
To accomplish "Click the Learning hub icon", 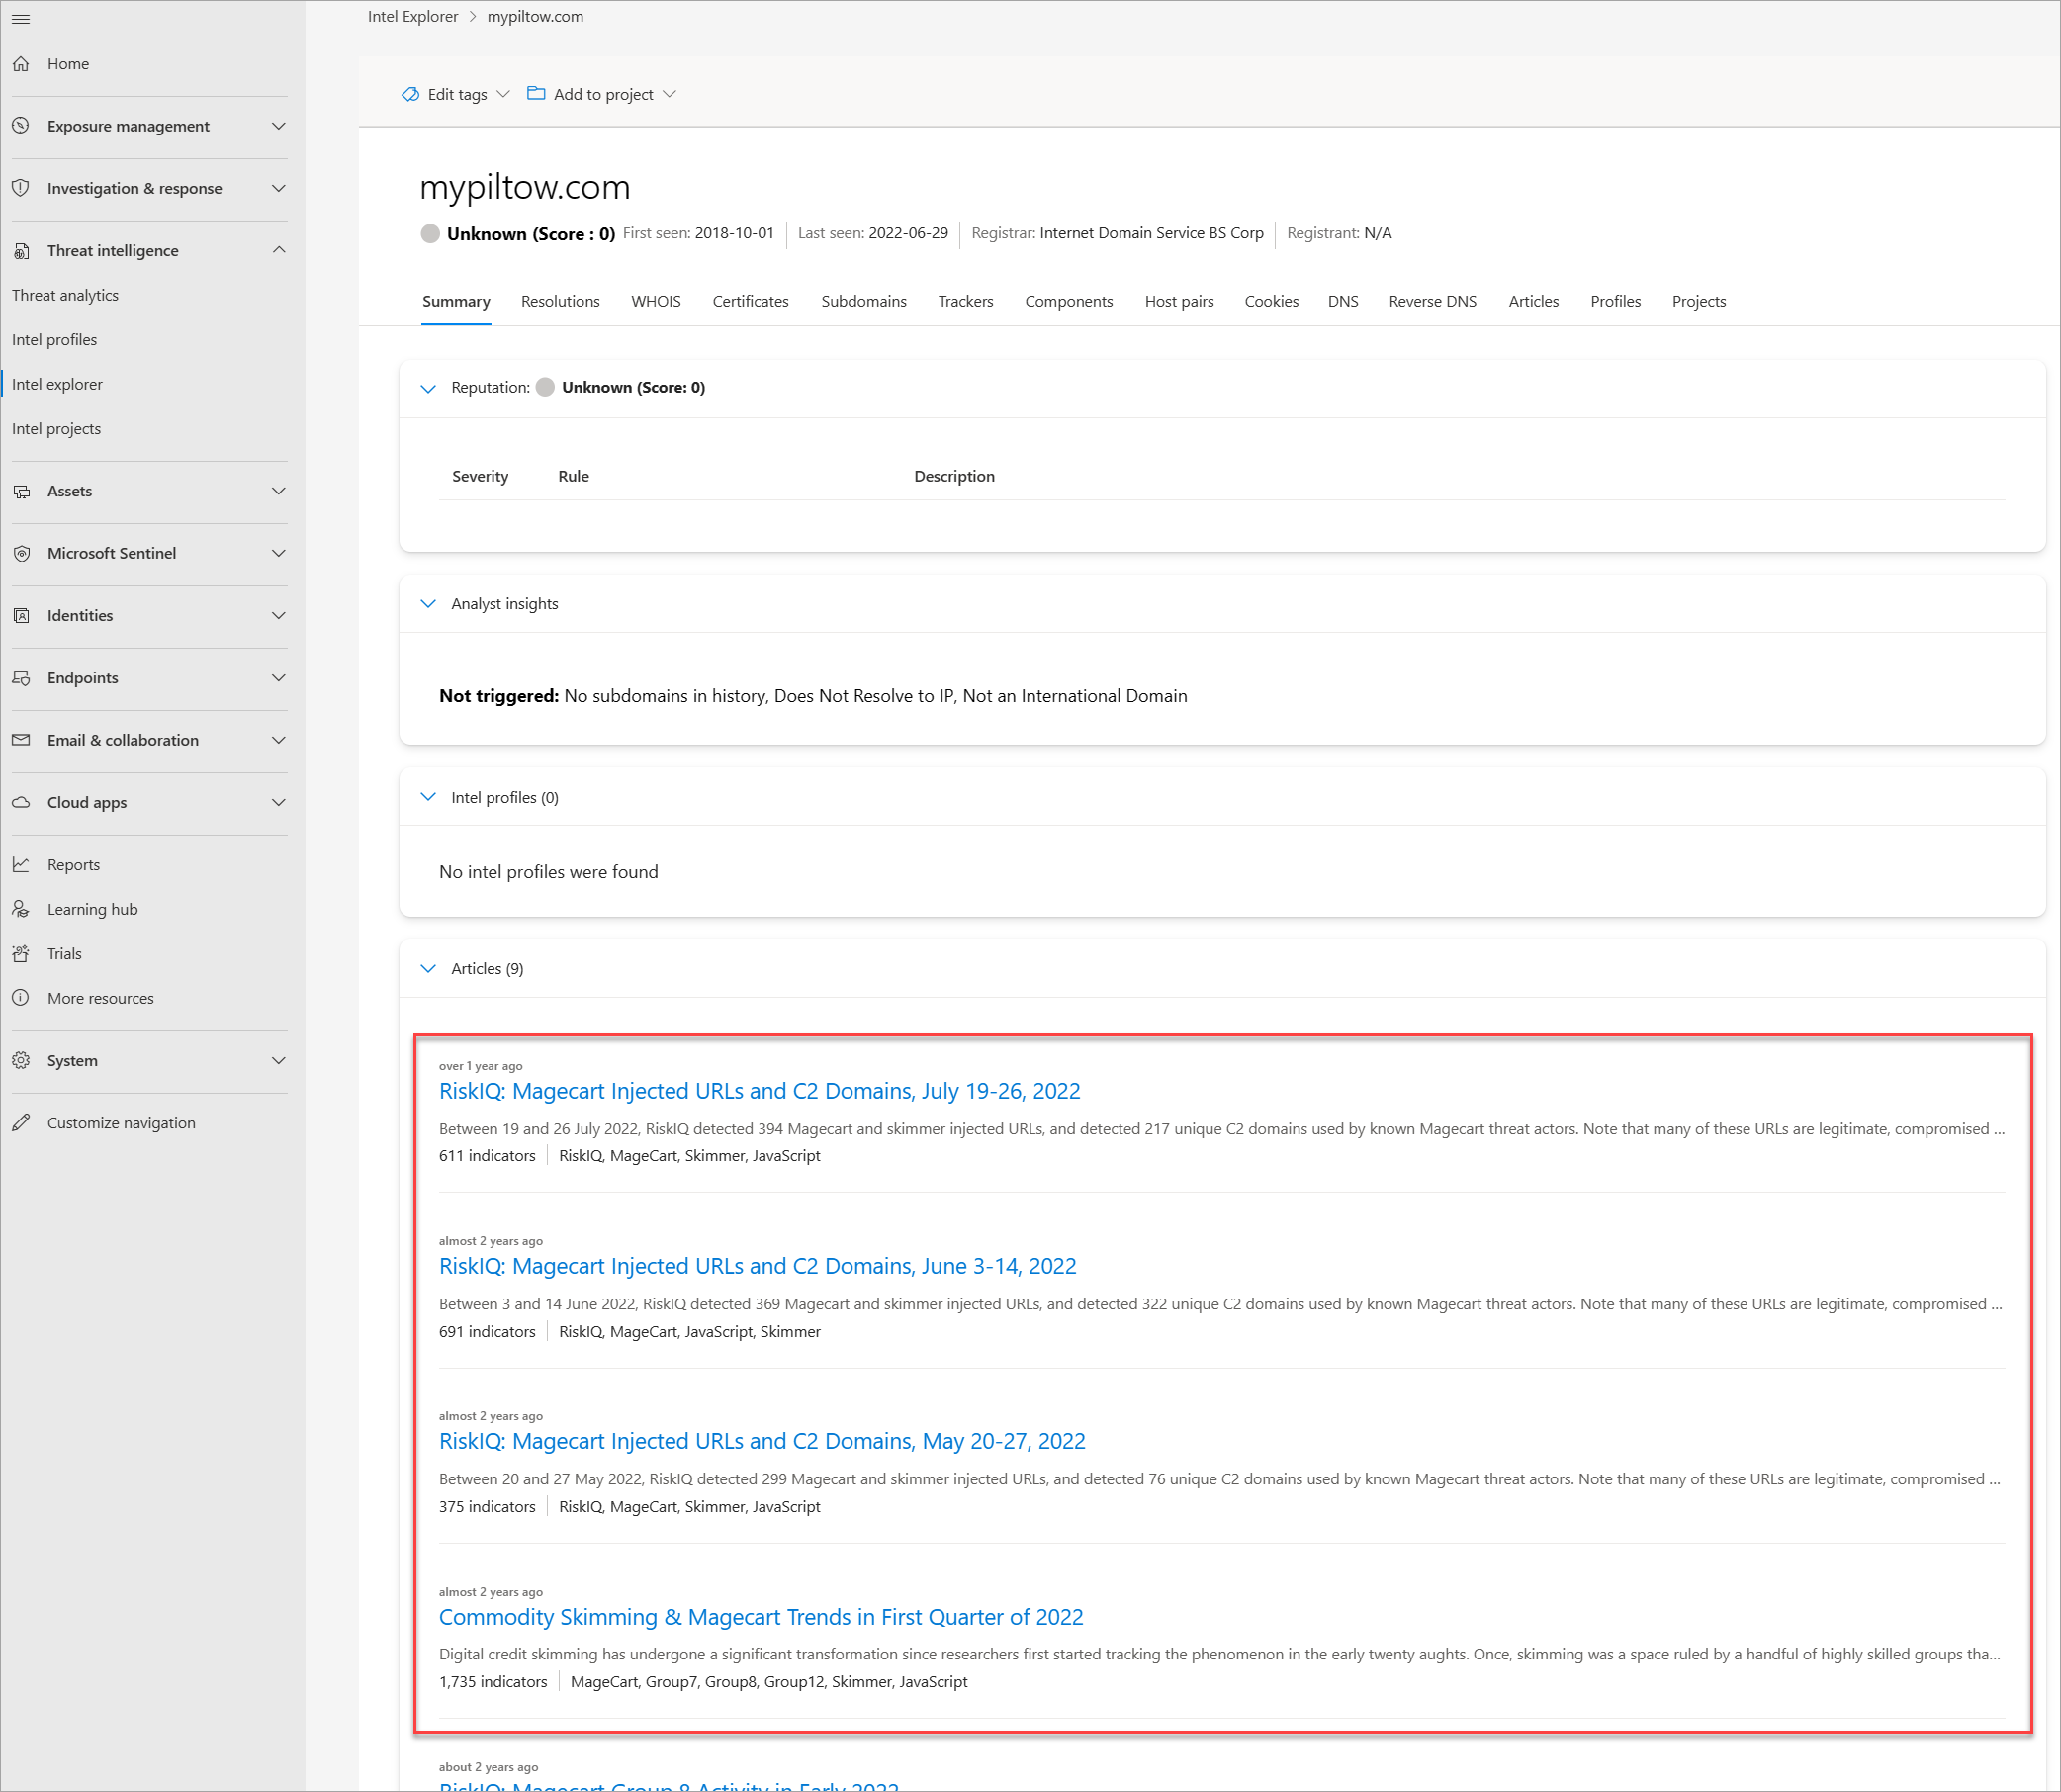I will click(21, 909).
